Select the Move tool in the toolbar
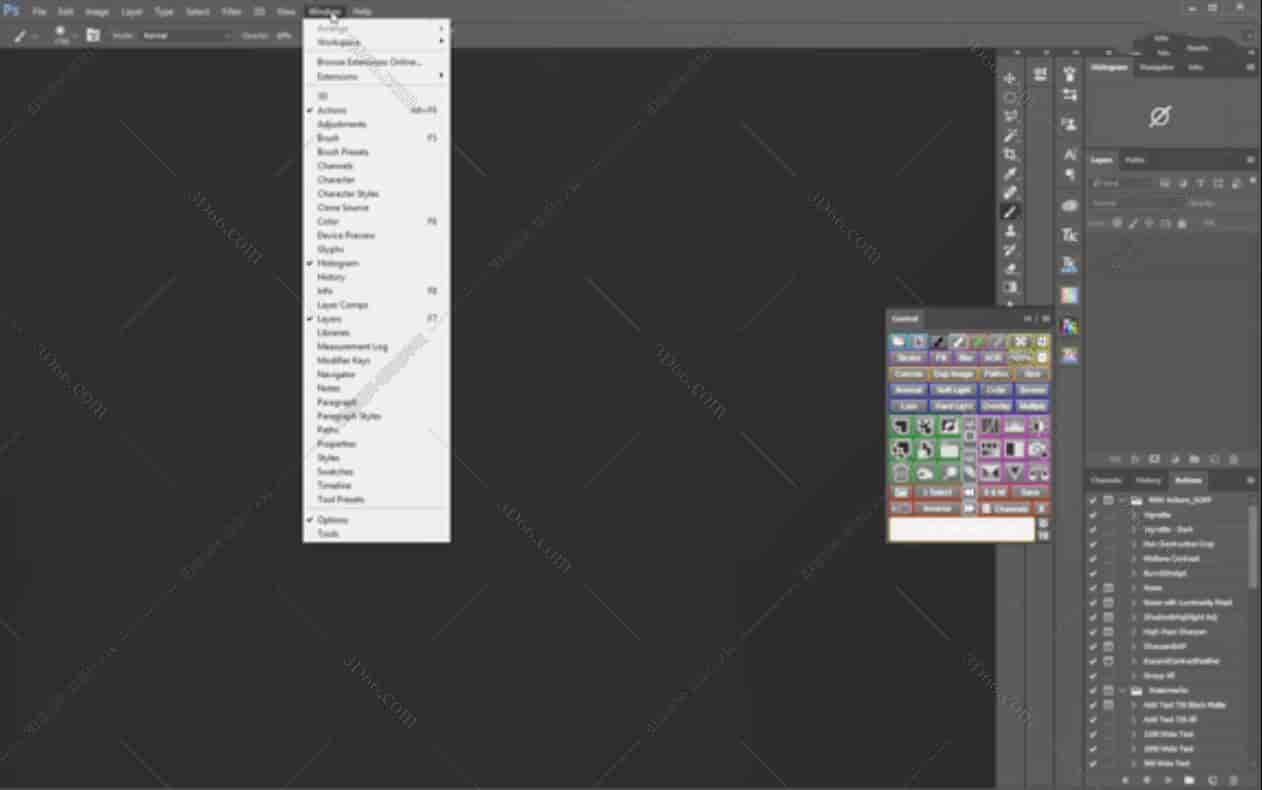 click(1010, 79)
